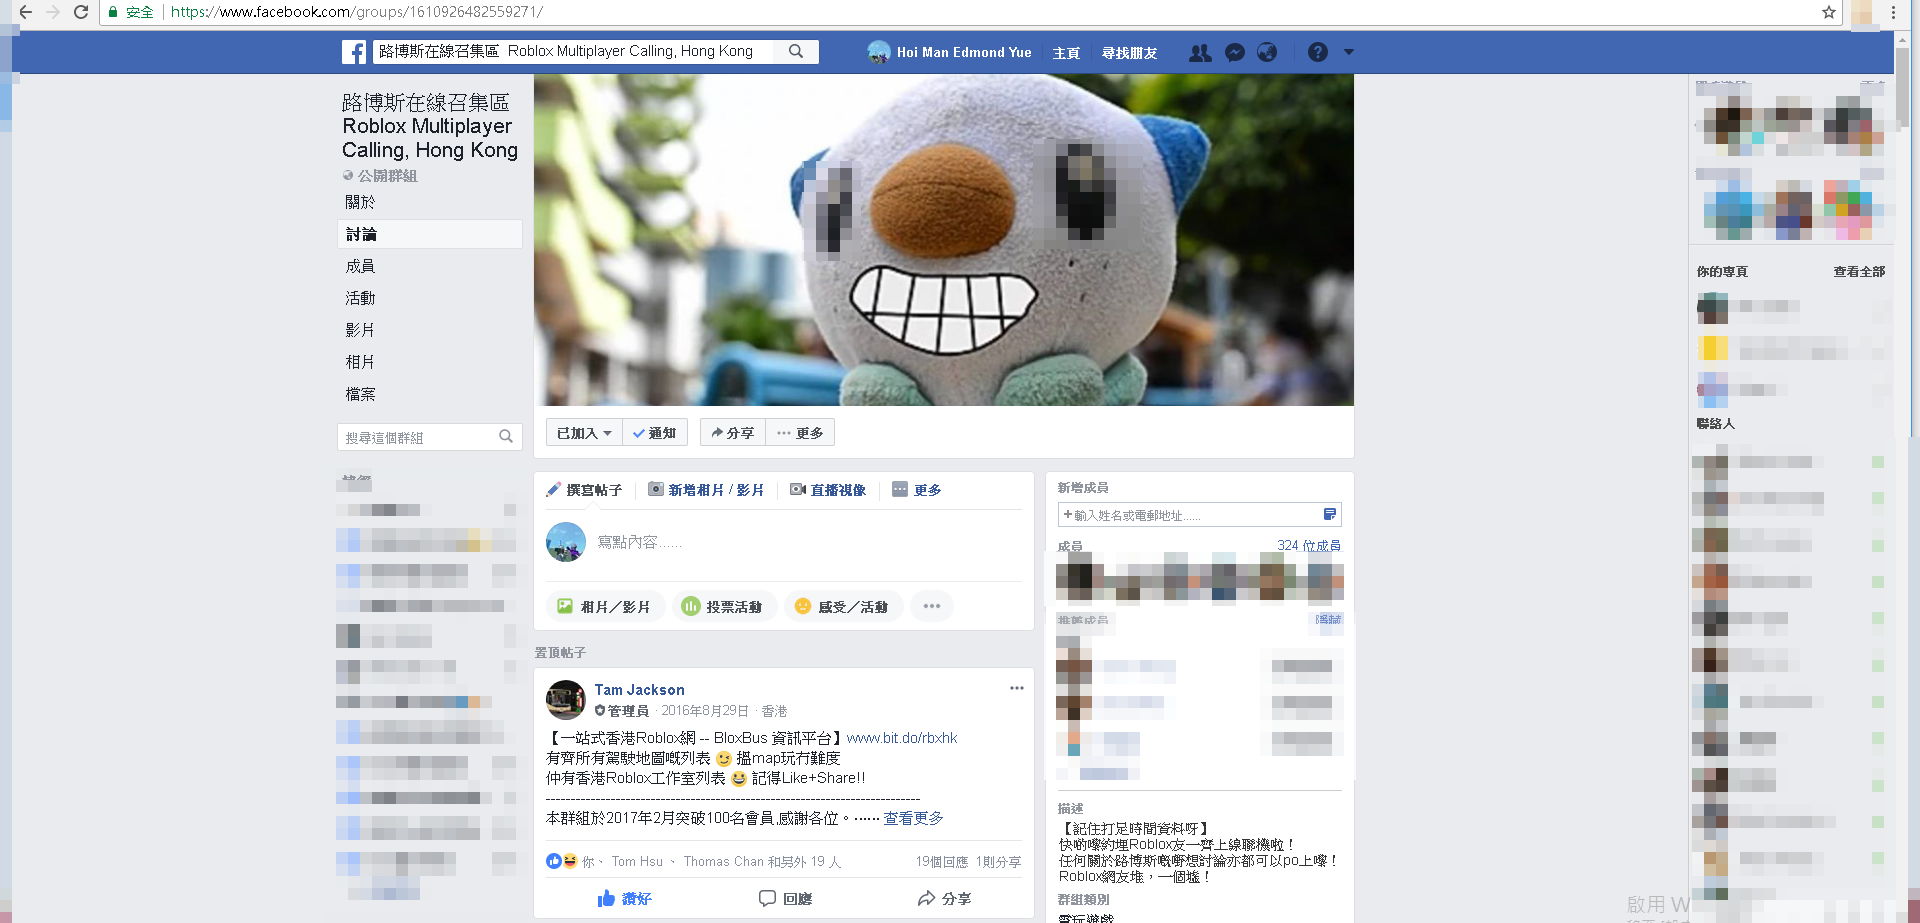1920x923 pixels.
Task: Expand post with 查看更多
Action: pos(913,818)
